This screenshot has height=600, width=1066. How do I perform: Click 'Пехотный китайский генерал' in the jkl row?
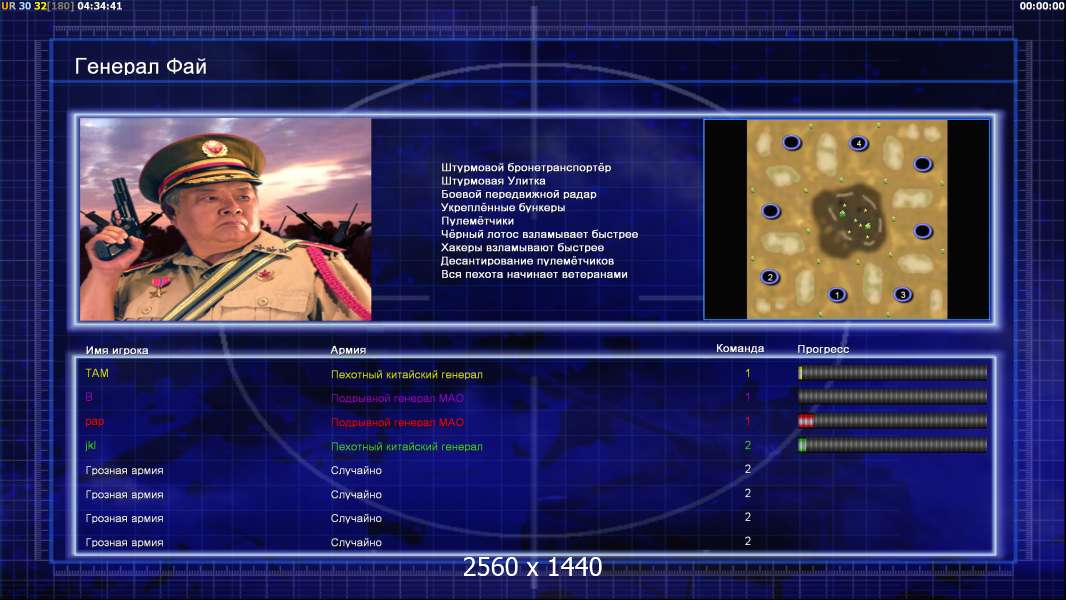pos(407,446)
